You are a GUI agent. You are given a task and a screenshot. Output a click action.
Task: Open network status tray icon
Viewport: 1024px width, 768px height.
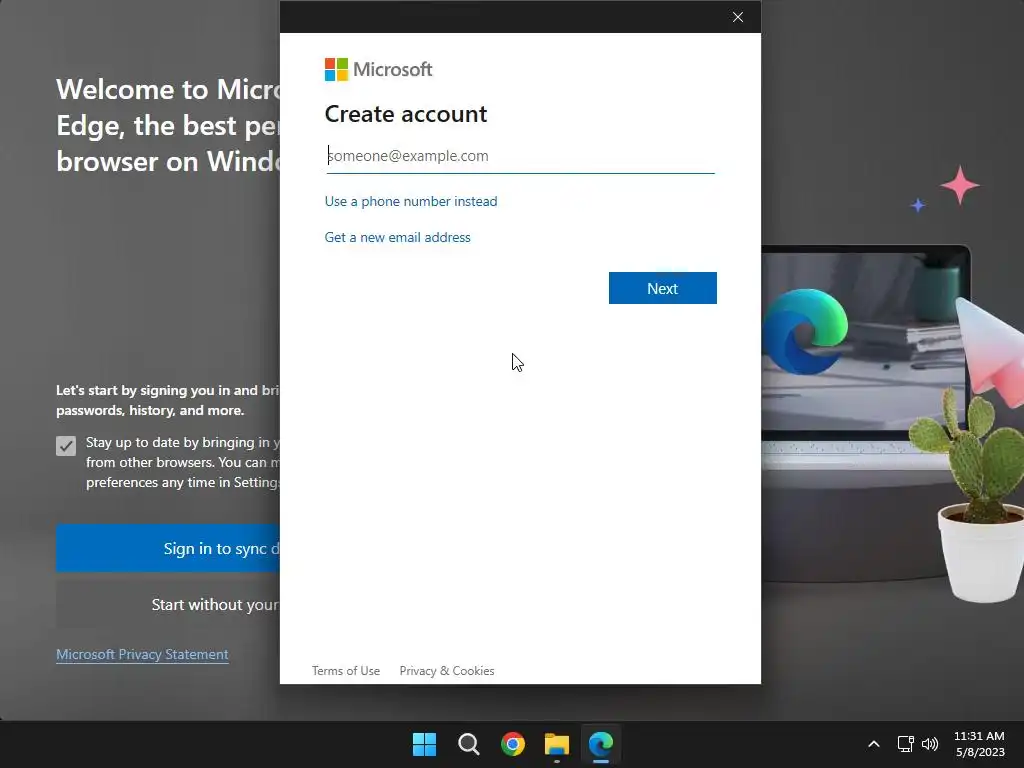[905, 744]
